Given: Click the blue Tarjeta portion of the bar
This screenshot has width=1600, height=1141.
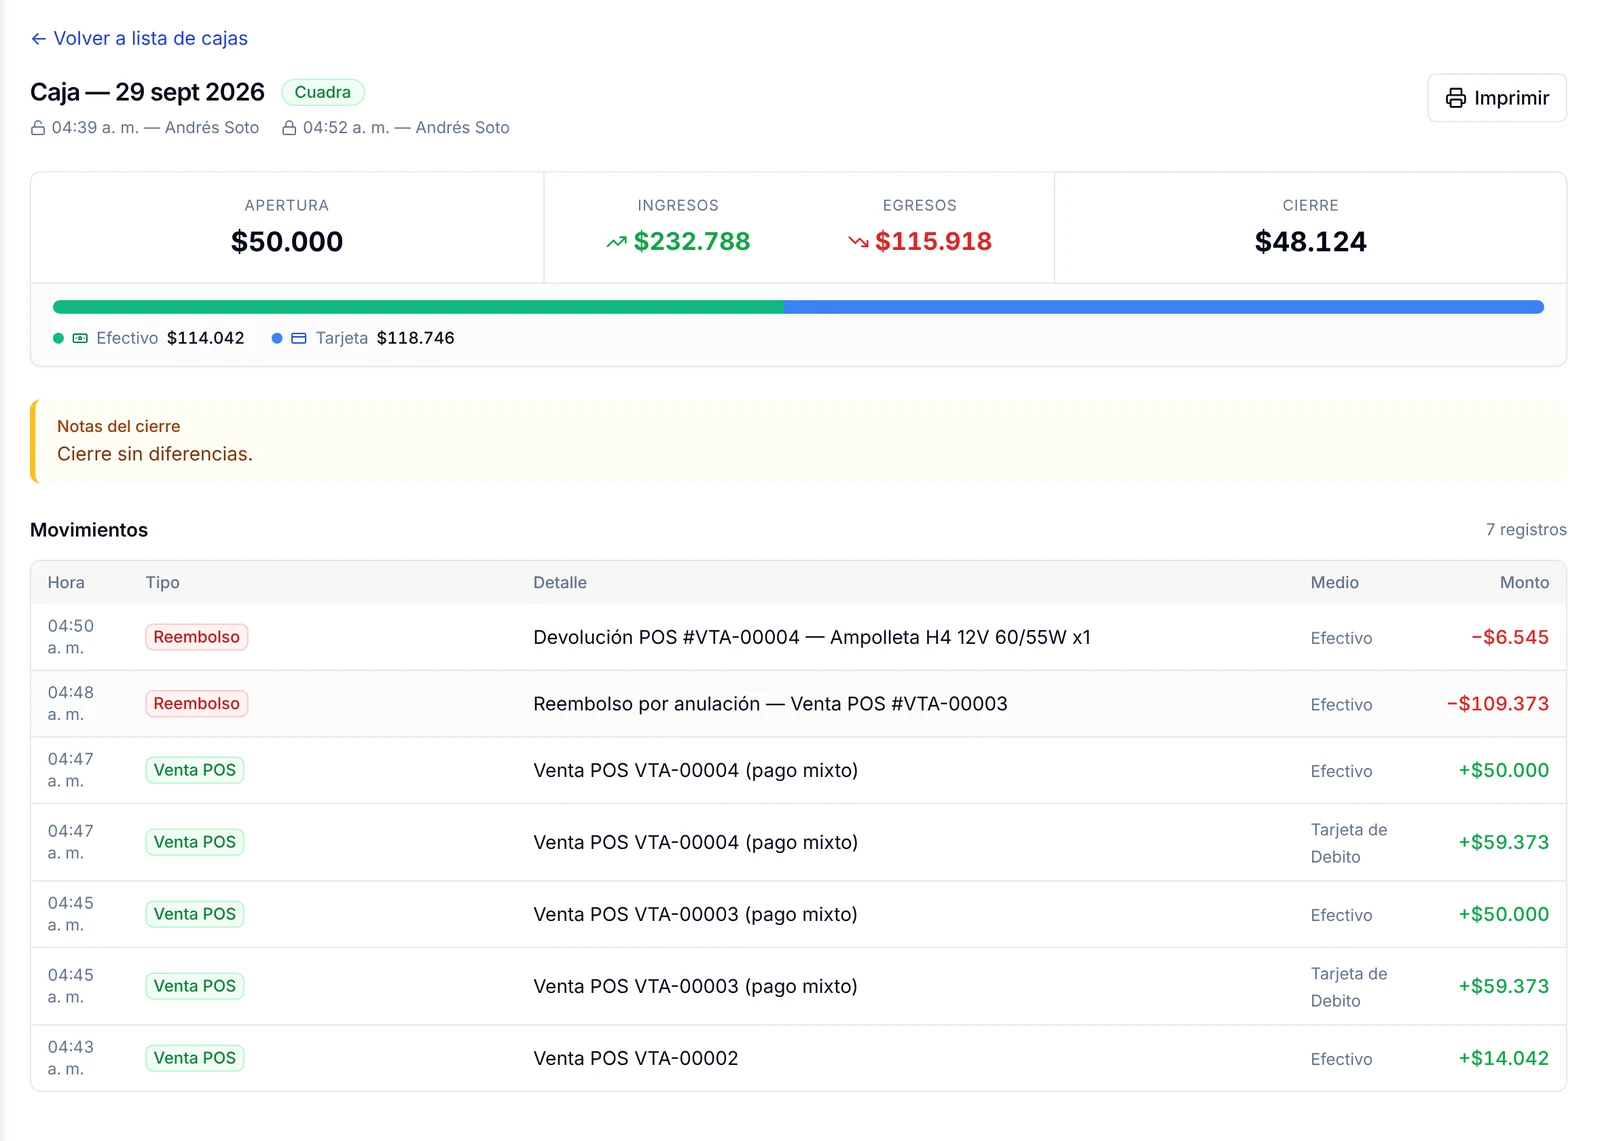Looking at the screenshot, I should click(x=1164, y=307).
